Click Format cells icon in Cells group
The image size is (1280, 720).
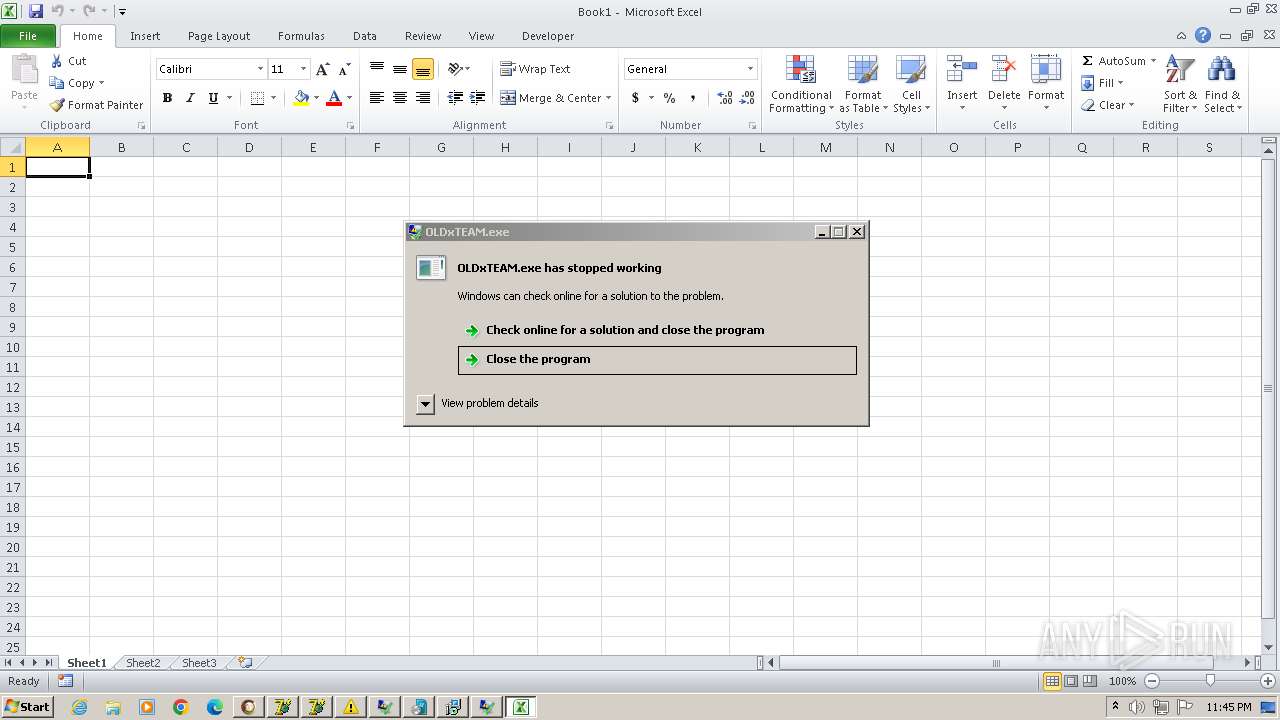(x=1046, y=71)
